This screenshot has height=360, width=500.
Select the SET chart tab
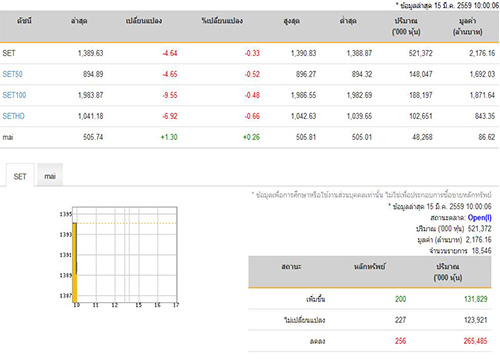[20, 176]
